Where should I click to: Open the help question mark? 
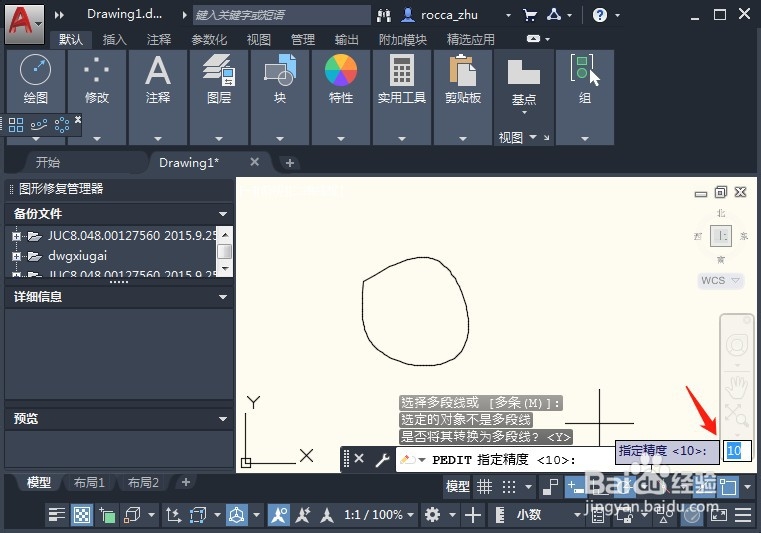(x=600, y=15)
